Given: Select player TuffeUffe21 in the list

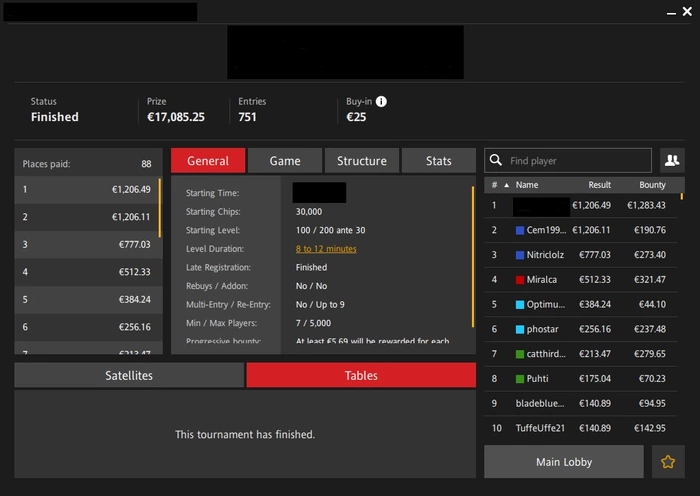Looking at the screenshot, I should [x=580, y=429].
